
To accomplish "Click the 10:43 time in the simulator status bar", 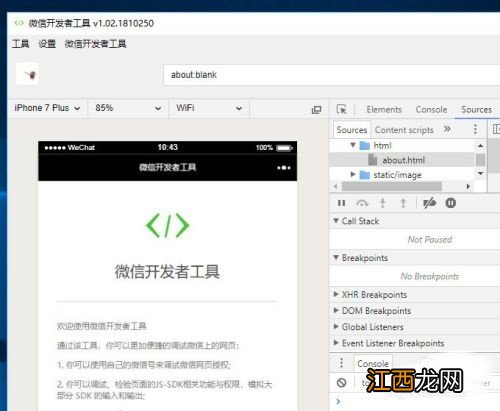I will [x=168, y=147].
